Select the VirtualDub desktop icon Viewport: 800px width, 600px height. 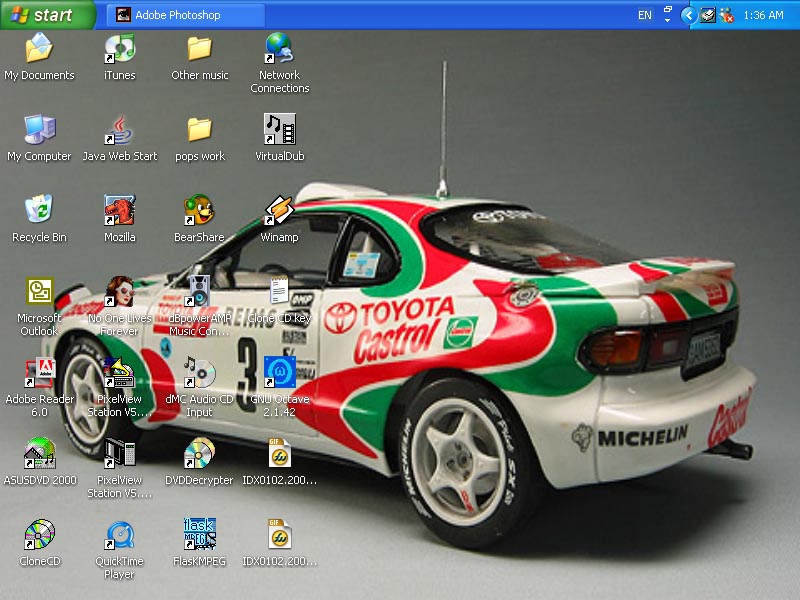[x=279, y=130]
